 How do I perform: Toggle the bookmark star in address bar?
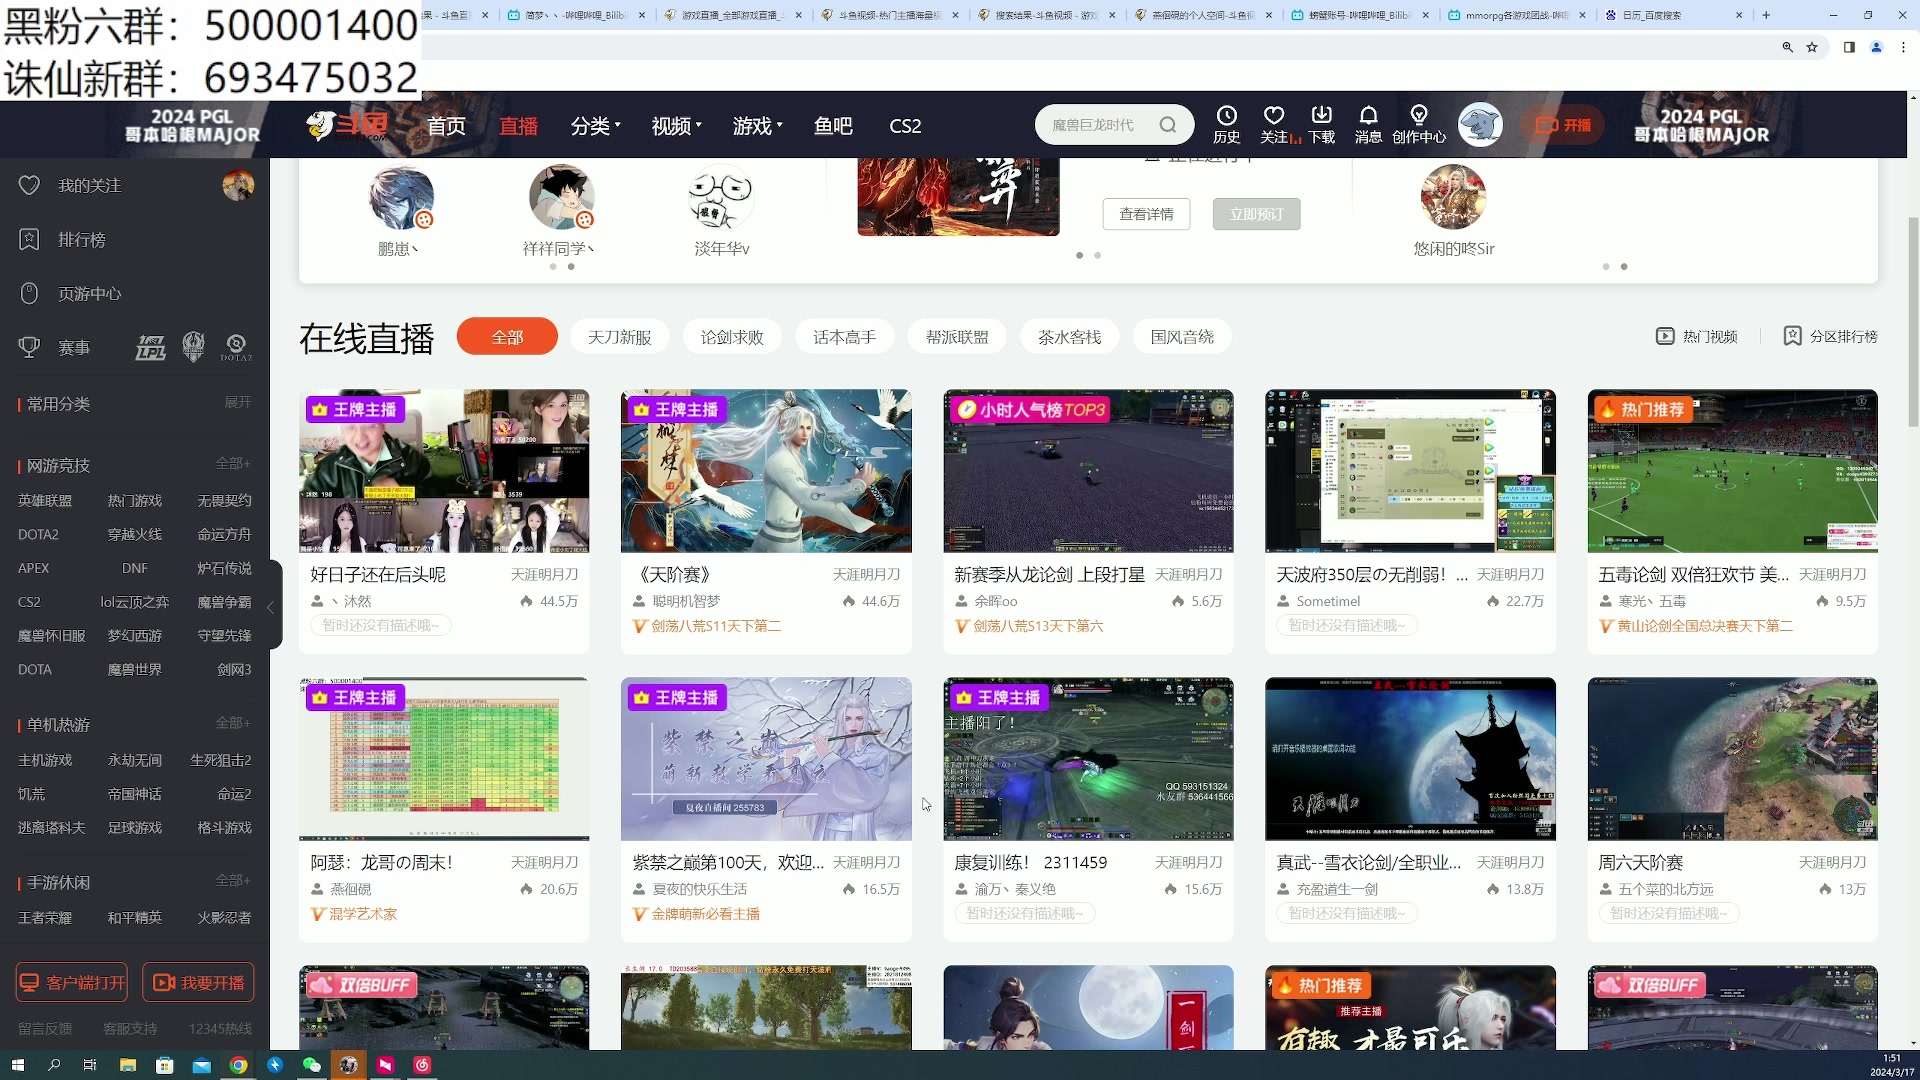(1813, 47)
